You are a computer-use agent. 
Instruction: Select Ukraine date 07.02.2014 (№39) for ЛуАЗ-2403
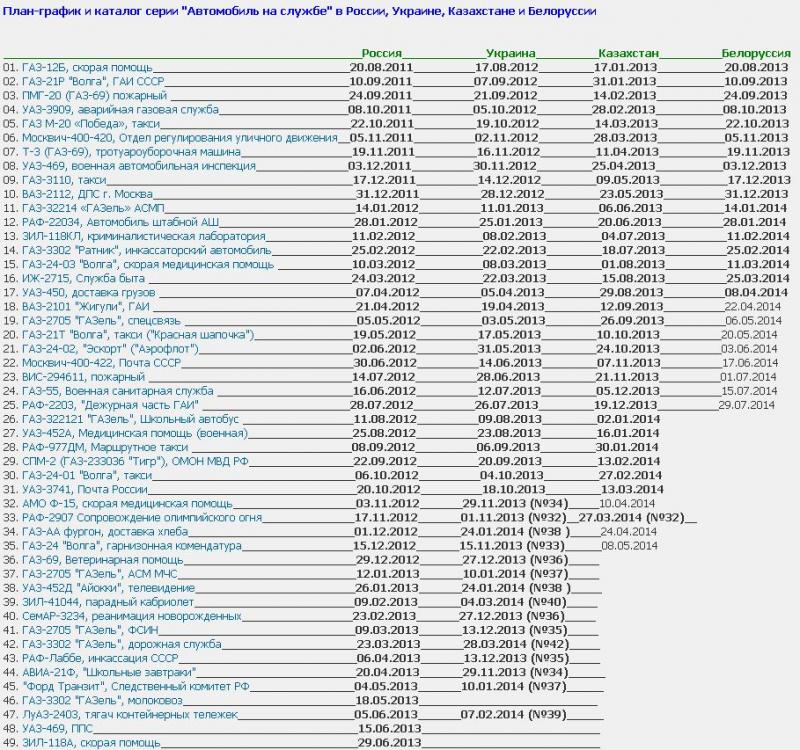tap(514, 714)
